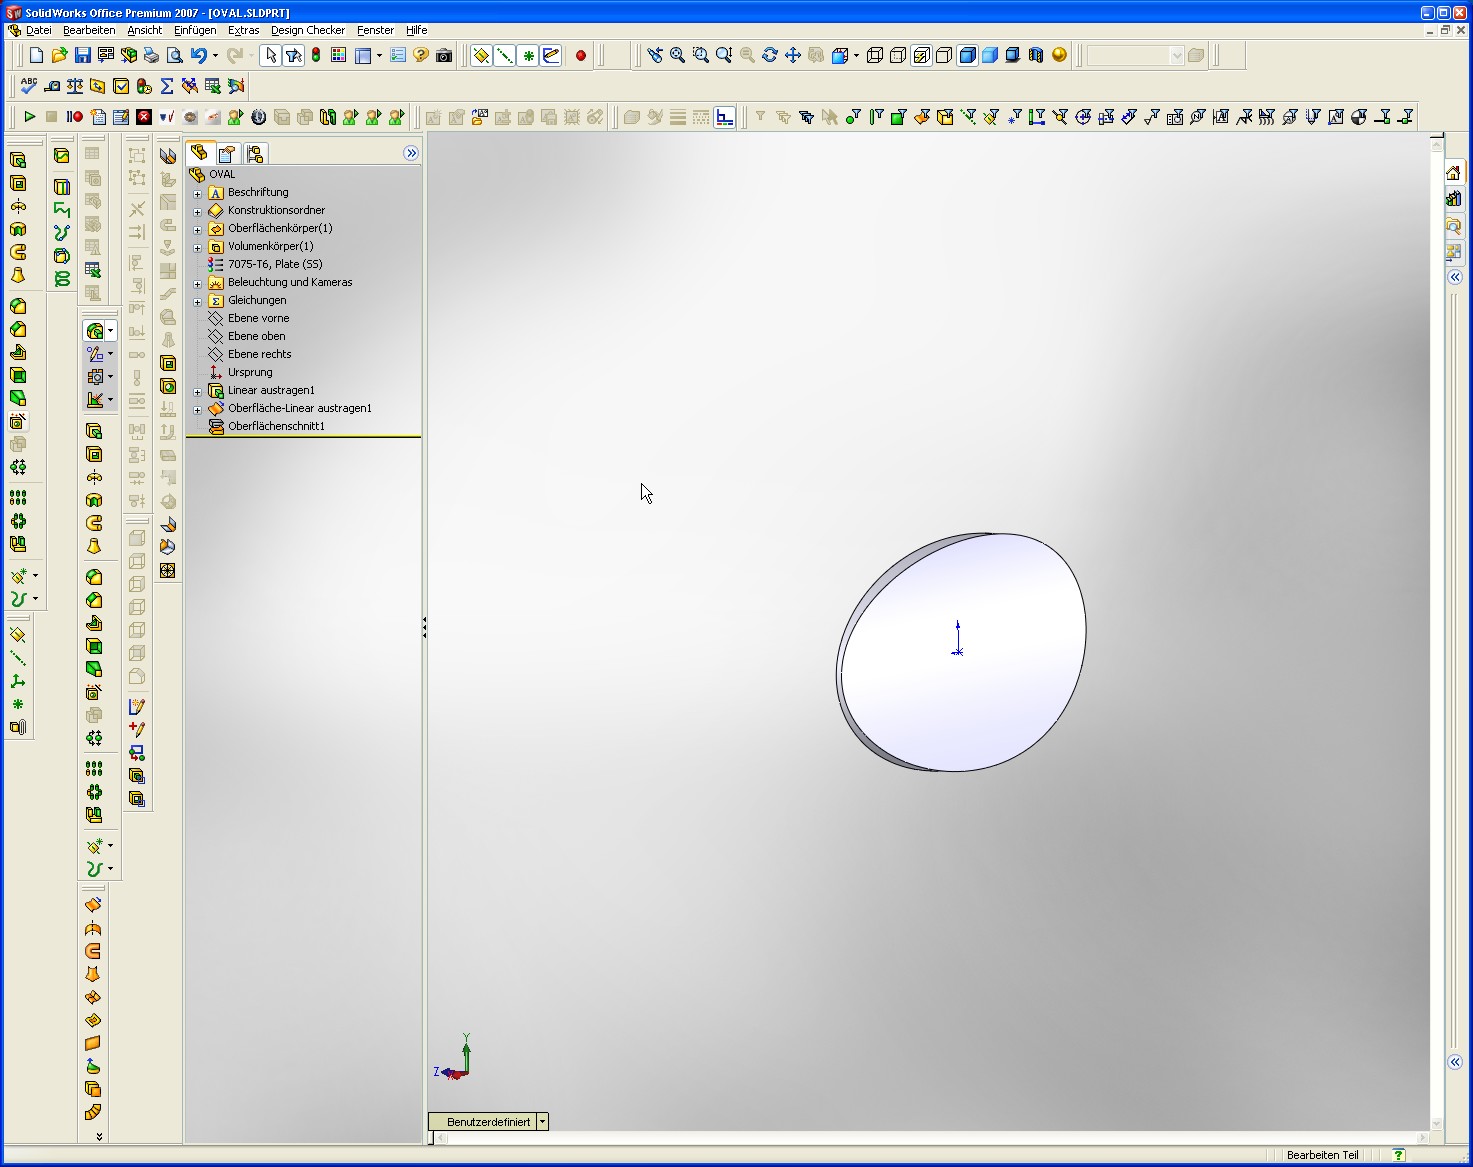1473x1167 pixels.
Task: Open a file with the Open folder icon
Action: click(60, 55)
